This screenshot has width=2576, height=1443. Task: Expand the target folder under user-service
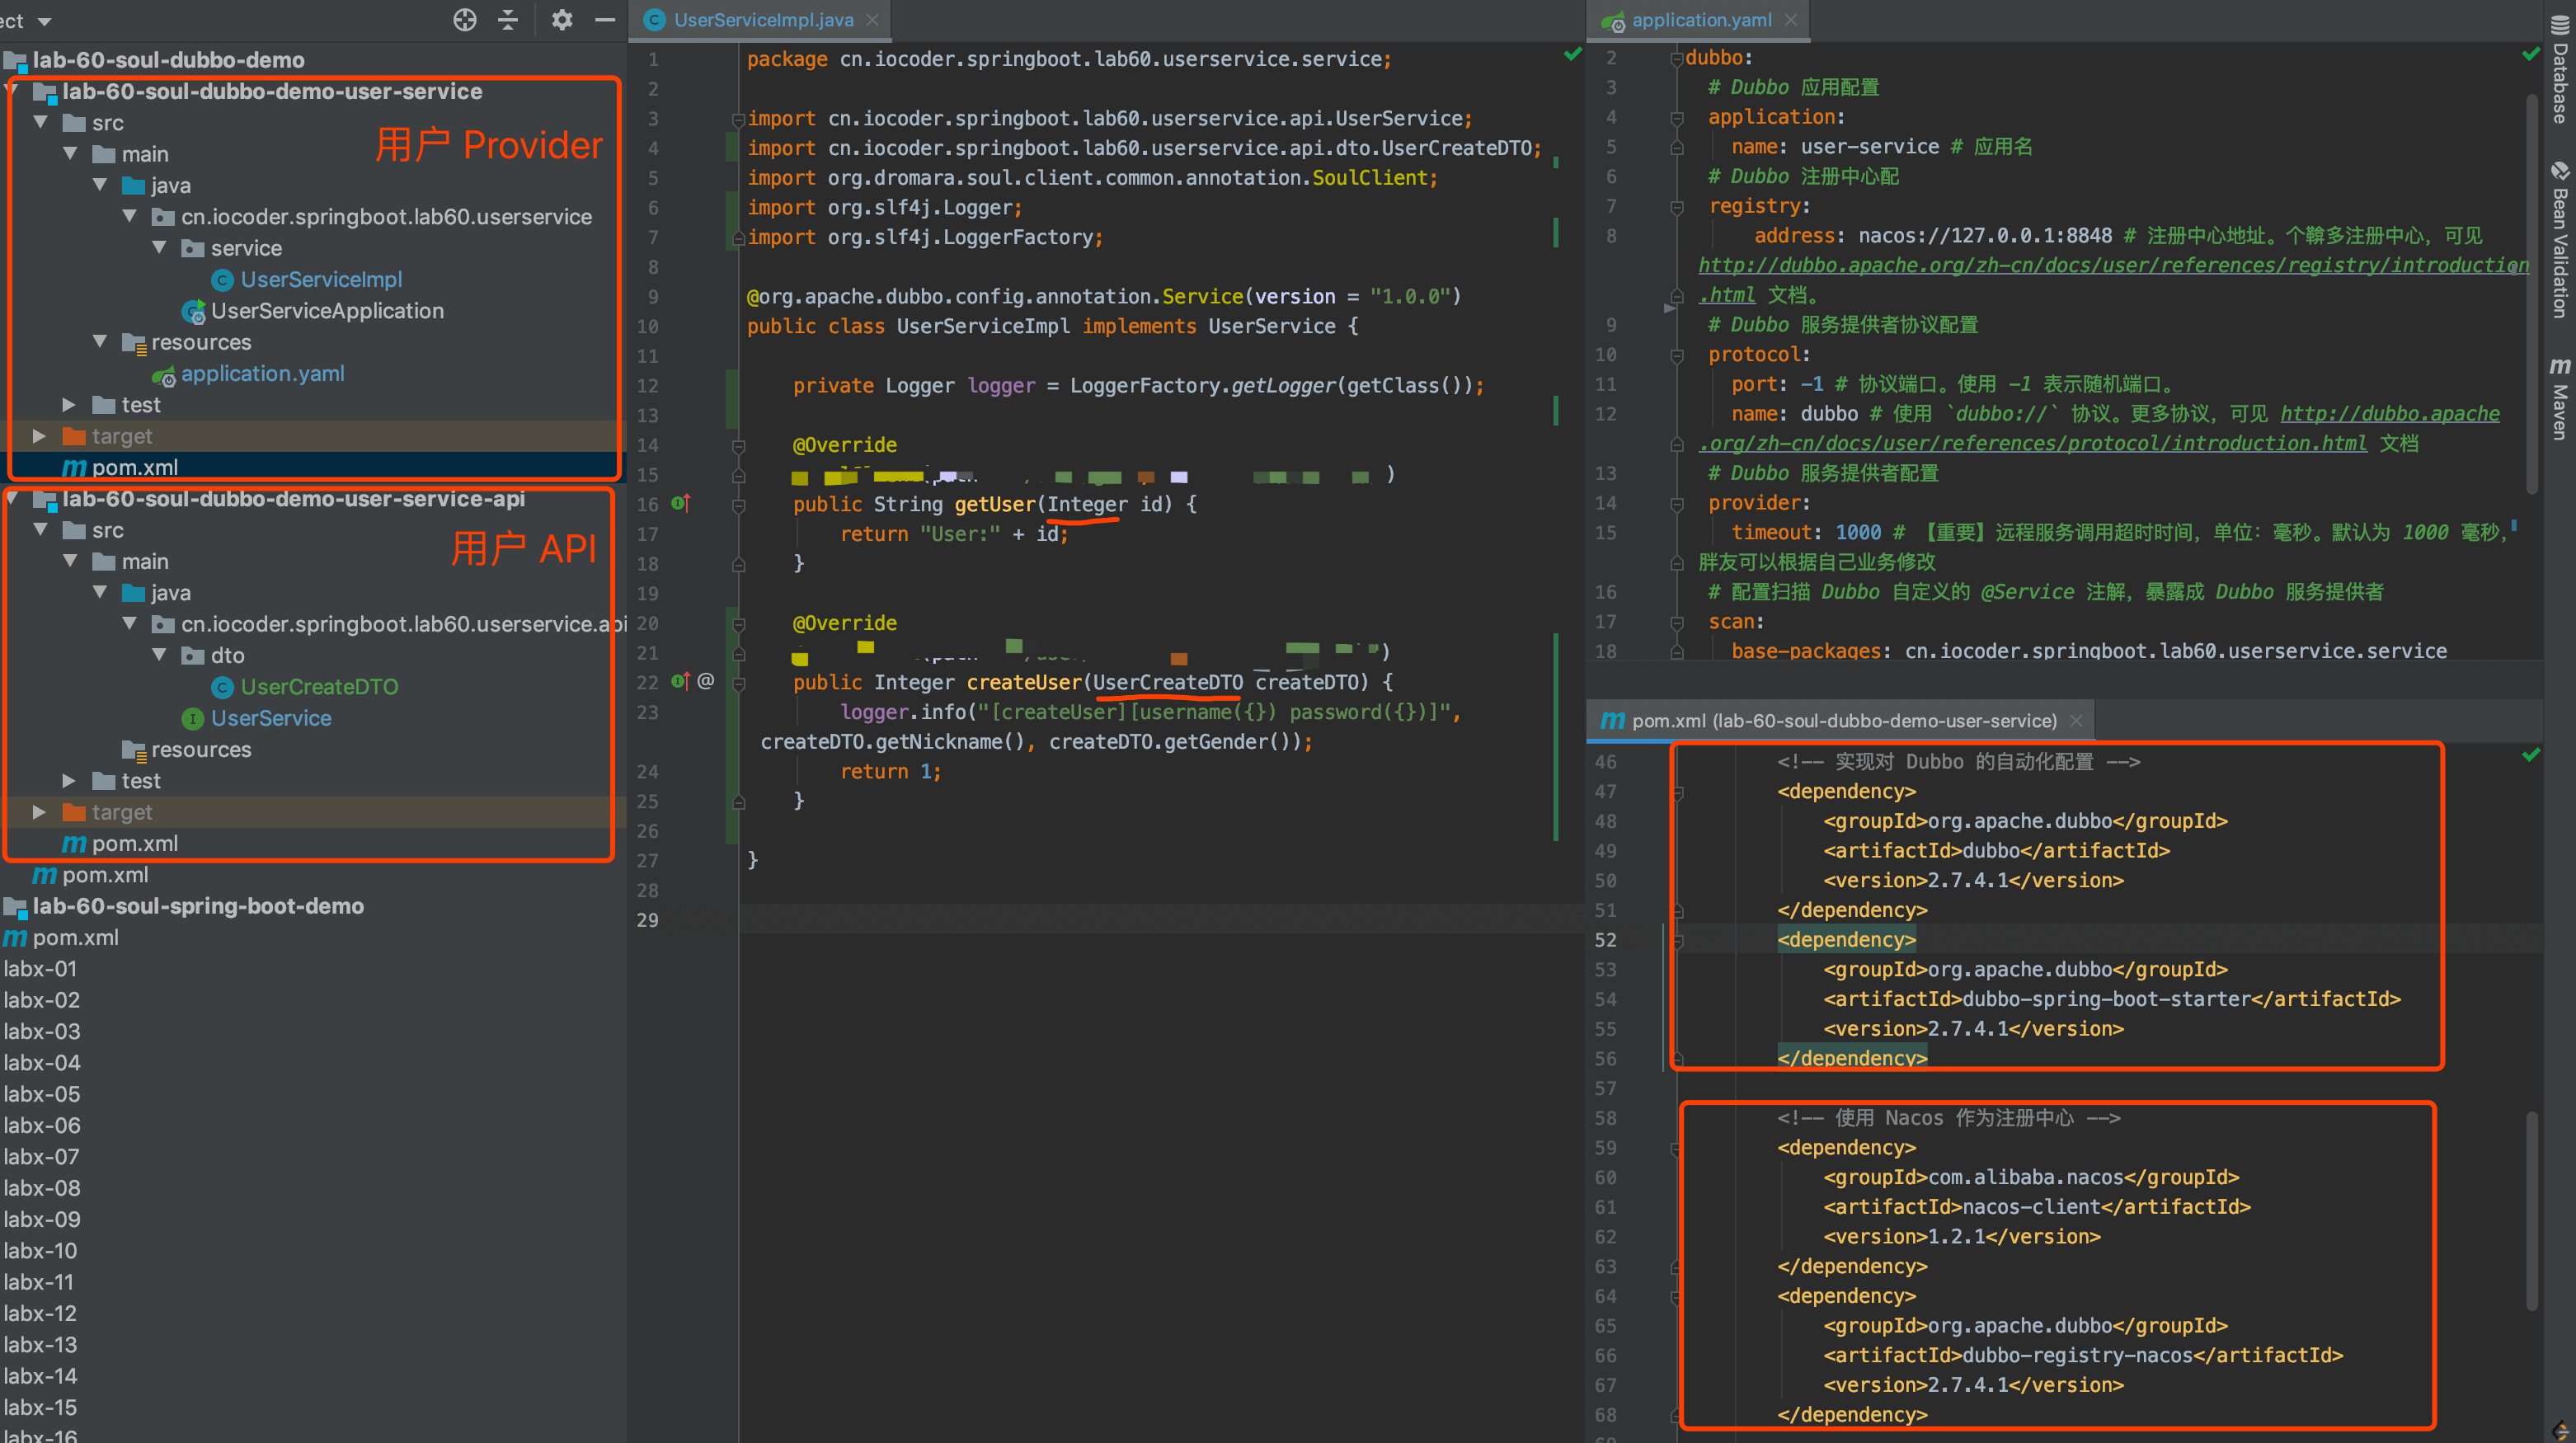coord(39,436)
